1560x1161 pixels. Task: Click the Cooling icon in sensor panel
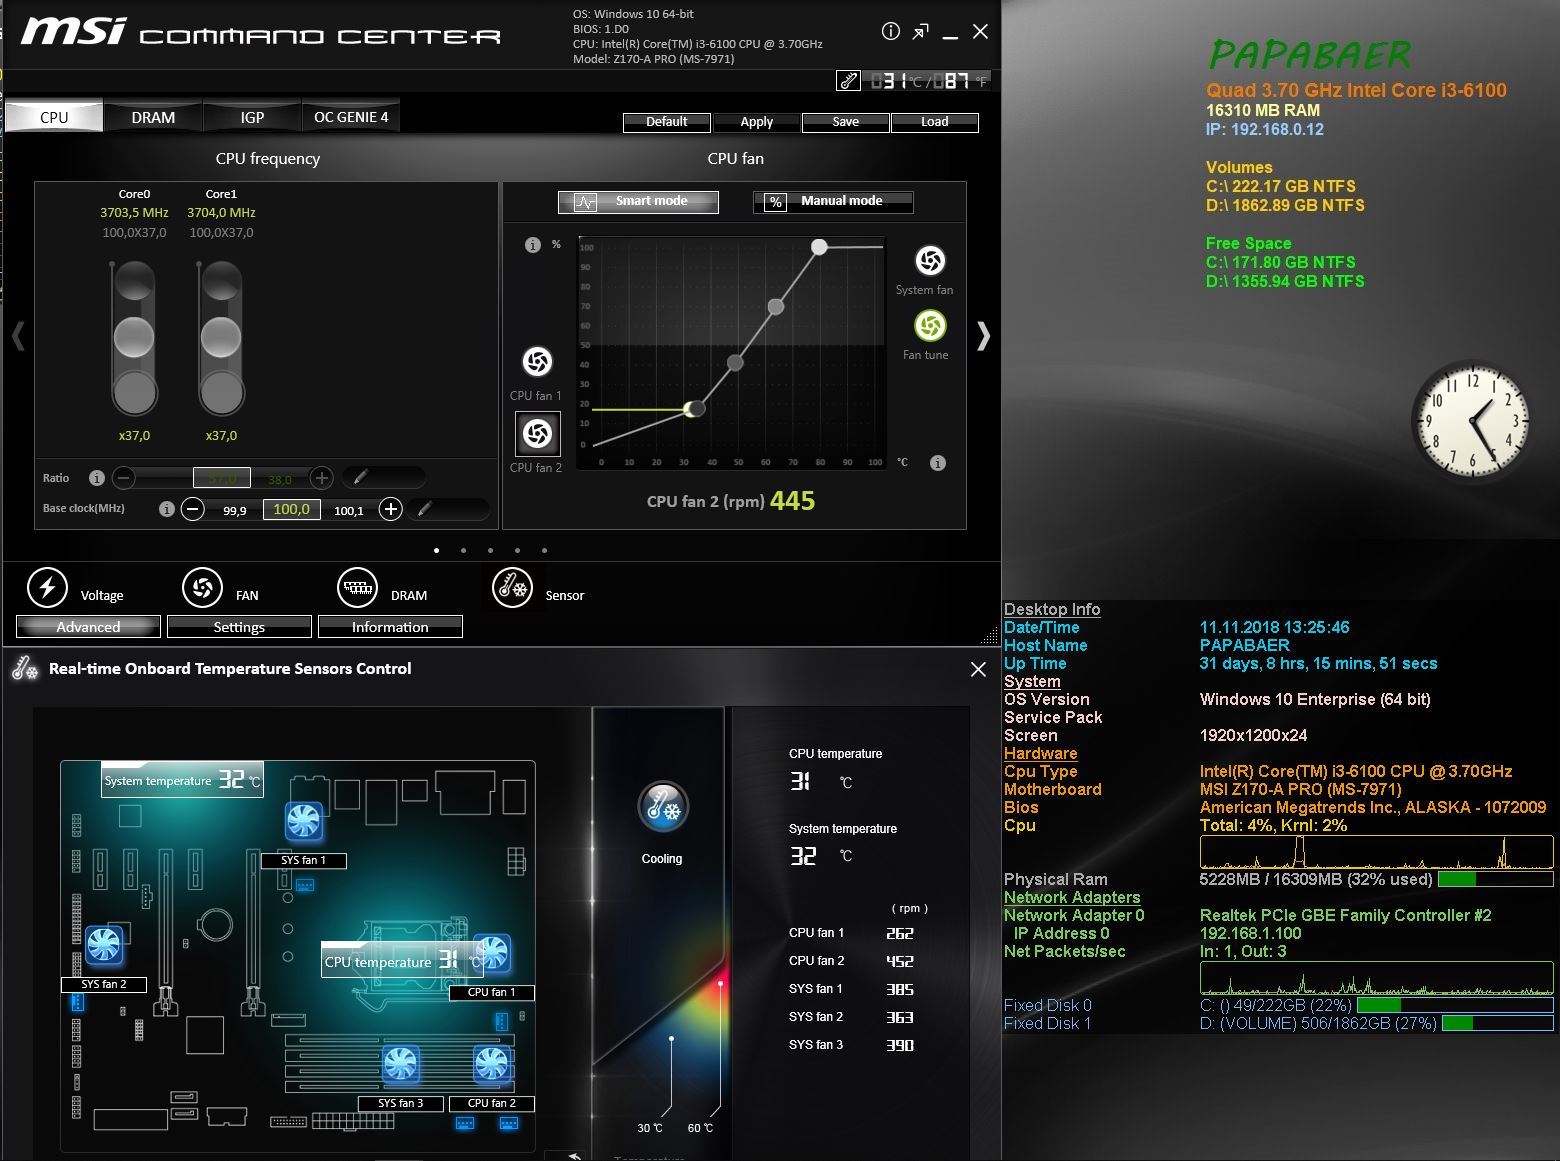pyautogui.click(x=662, y=807)
